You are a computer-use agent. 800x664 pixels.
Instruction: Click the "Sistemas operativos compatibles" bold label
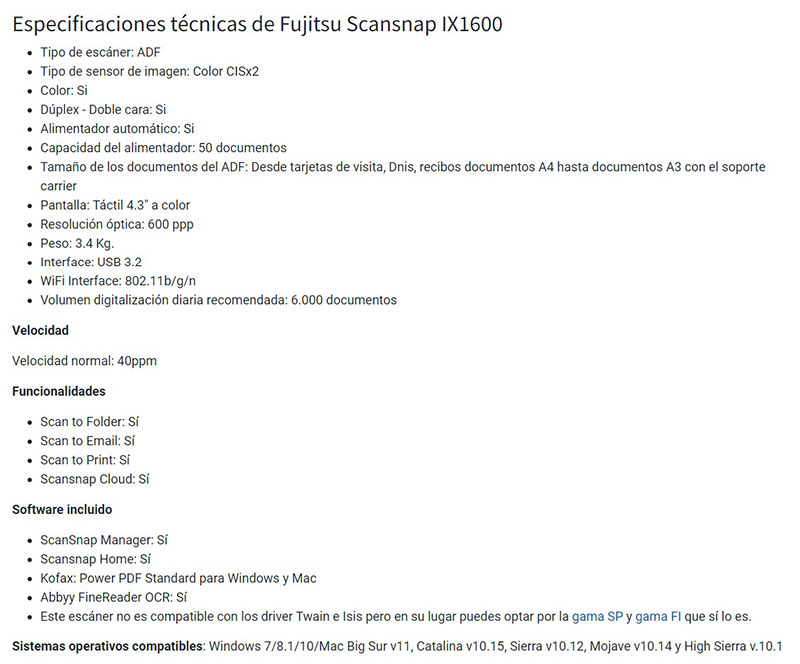point(107,646)
